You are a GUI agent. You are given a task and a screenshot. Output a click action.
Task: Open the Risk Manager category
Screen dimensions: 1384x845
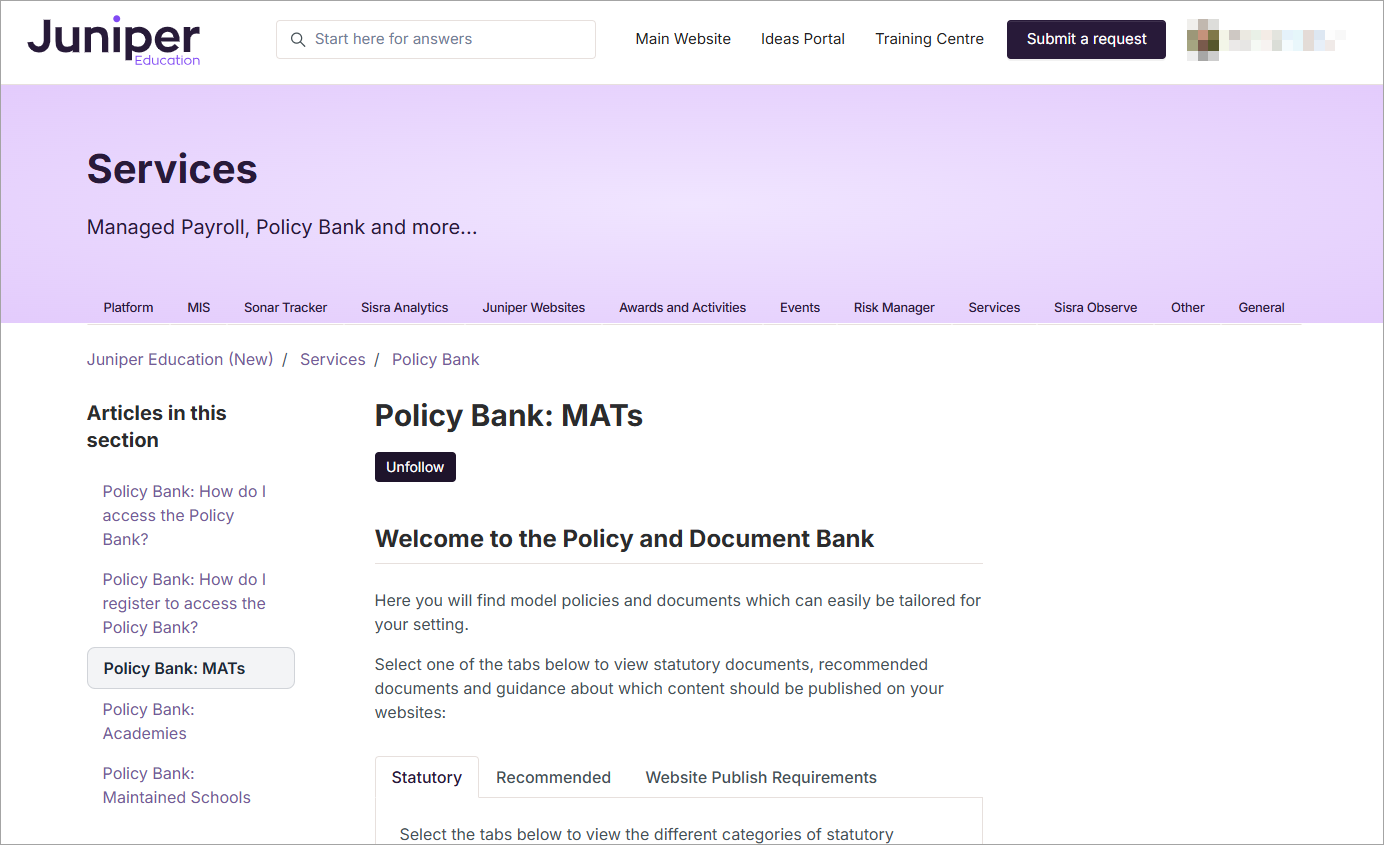click(894, 307)
